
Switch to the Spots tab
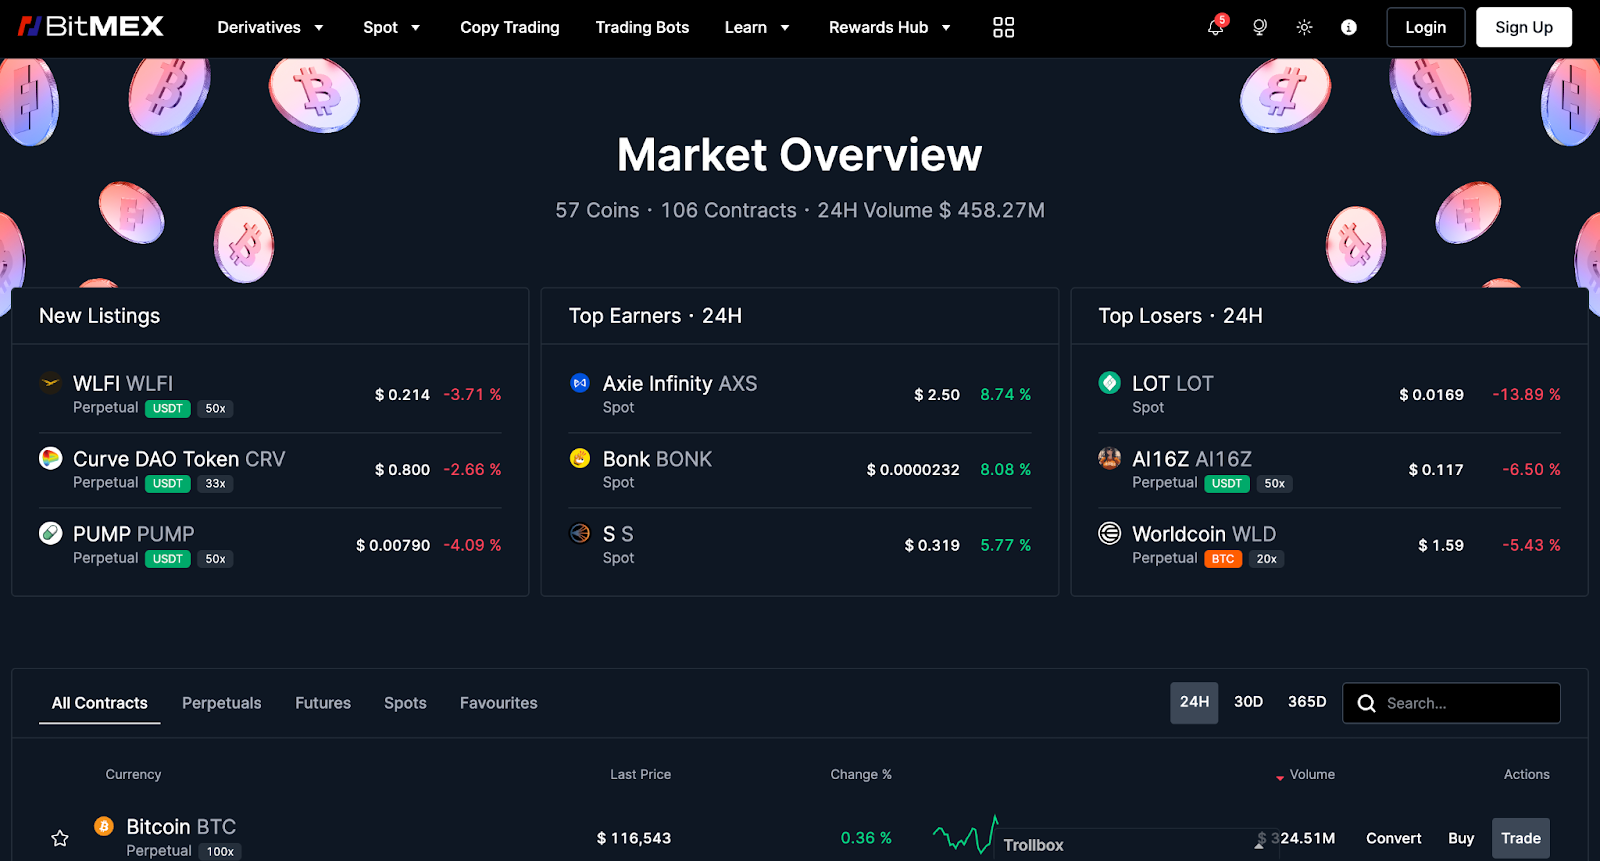(x=405, y=703)
